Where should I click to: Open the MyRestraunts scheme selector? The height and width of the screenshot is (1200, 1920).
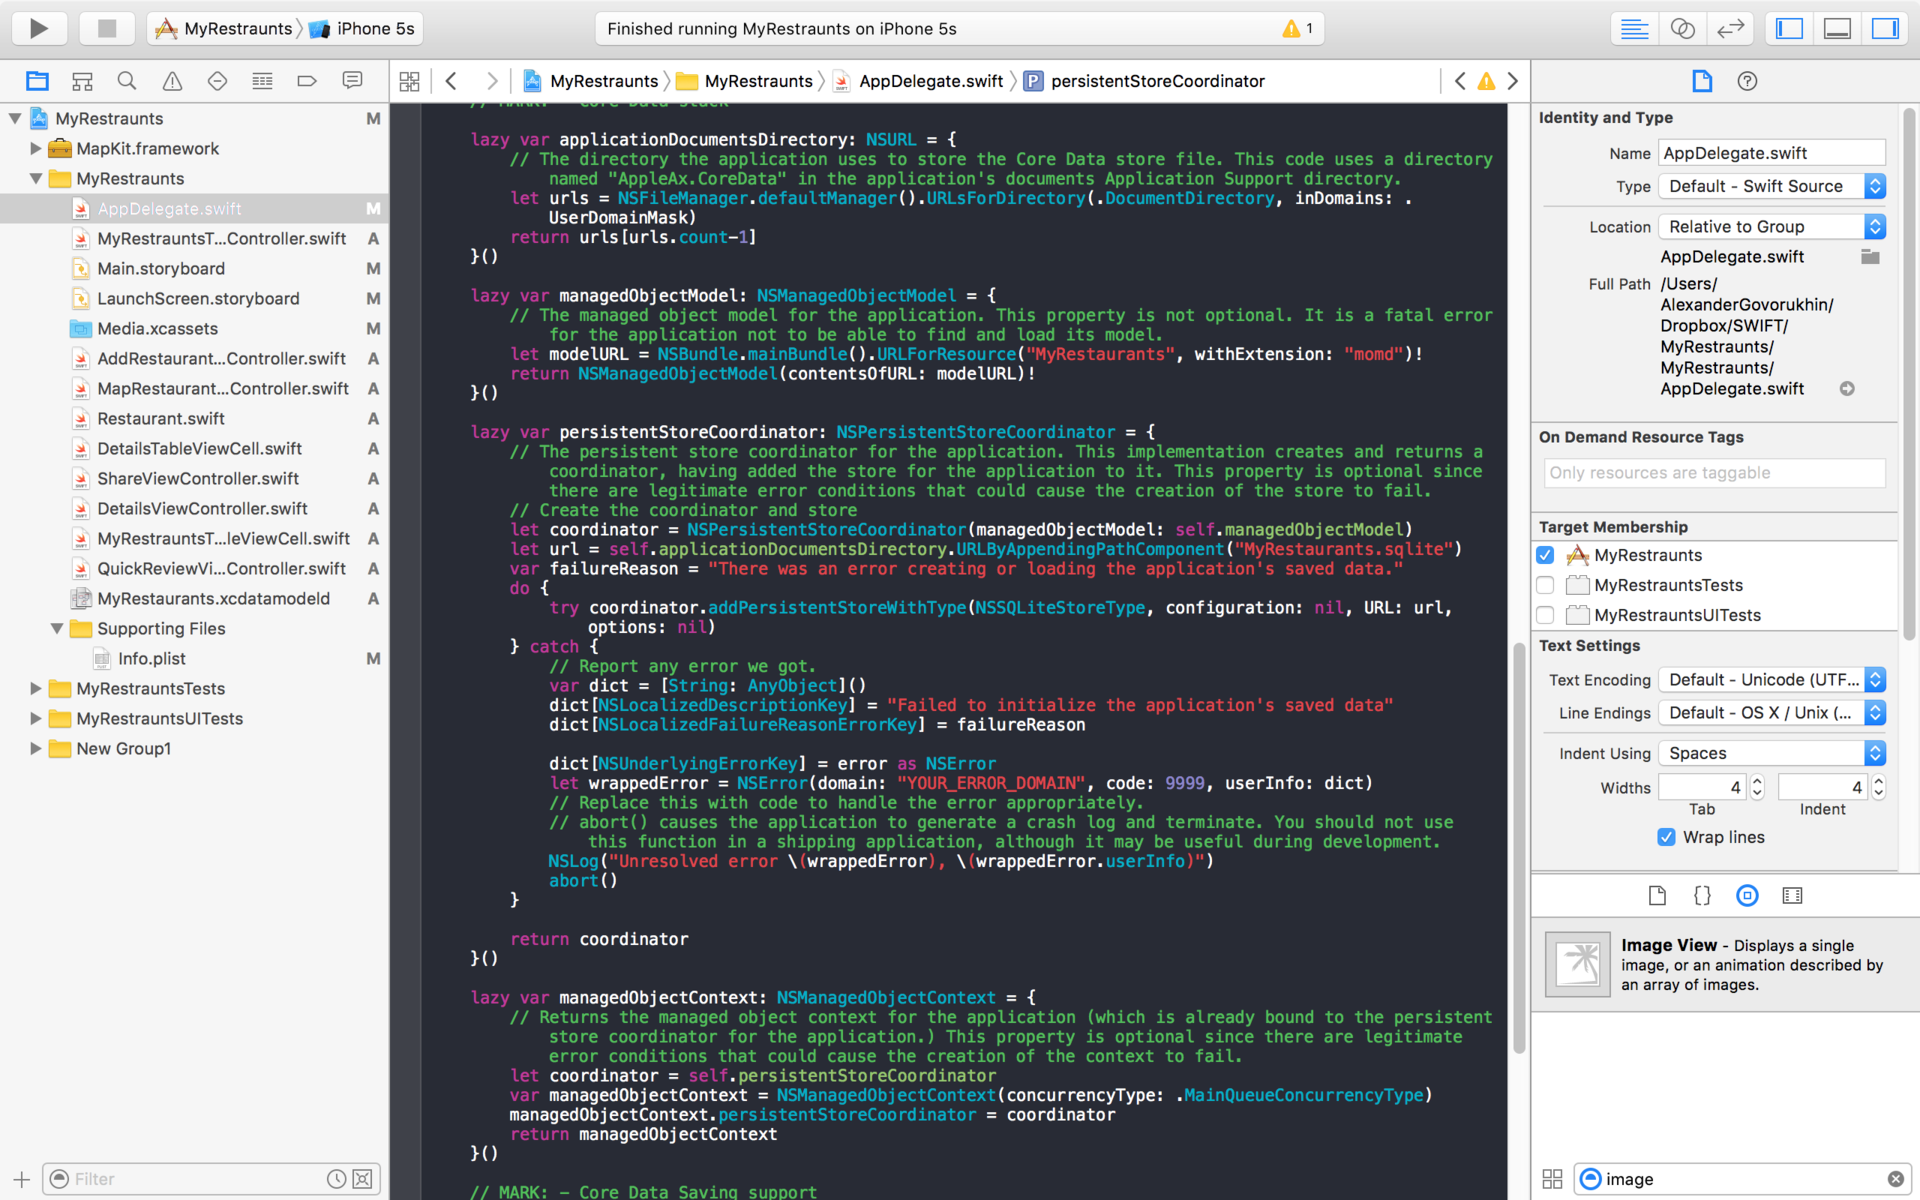pos(225,29)
